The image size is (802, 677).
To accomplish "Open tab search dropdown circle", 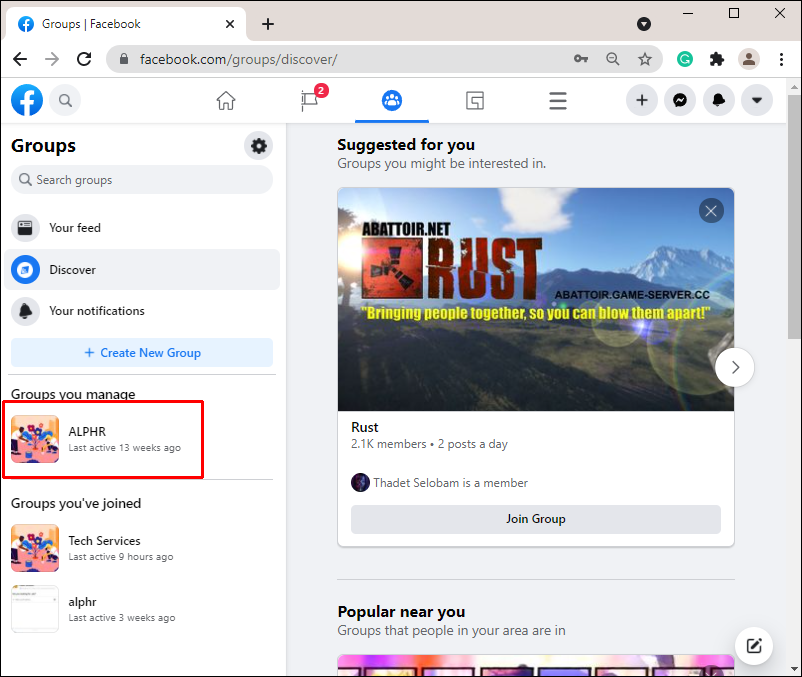I will click(643, 24).
